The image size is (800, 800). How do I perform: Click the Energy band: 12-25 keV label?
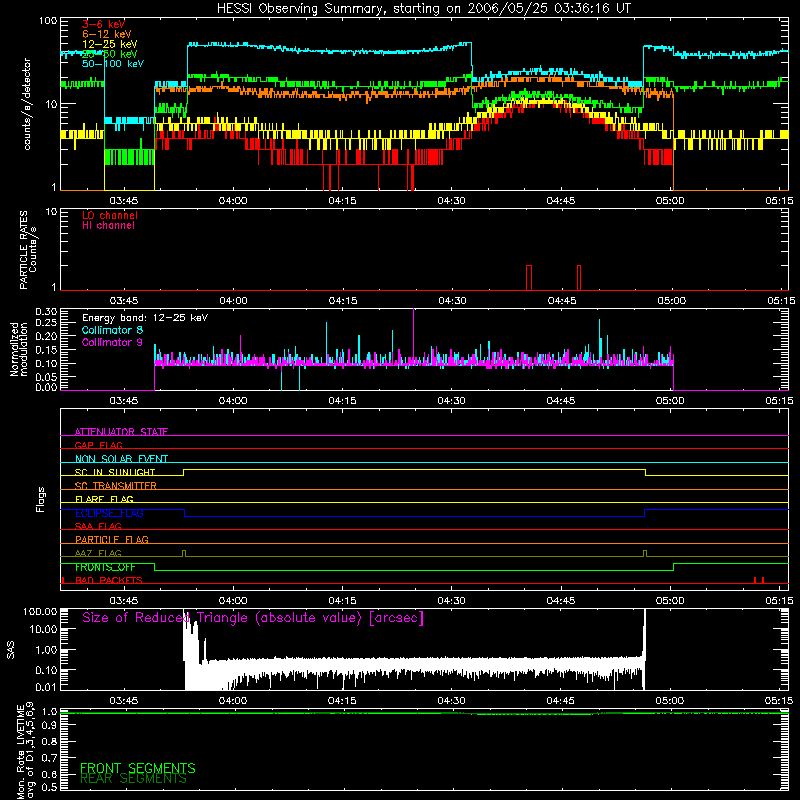(x=145, y=318)
